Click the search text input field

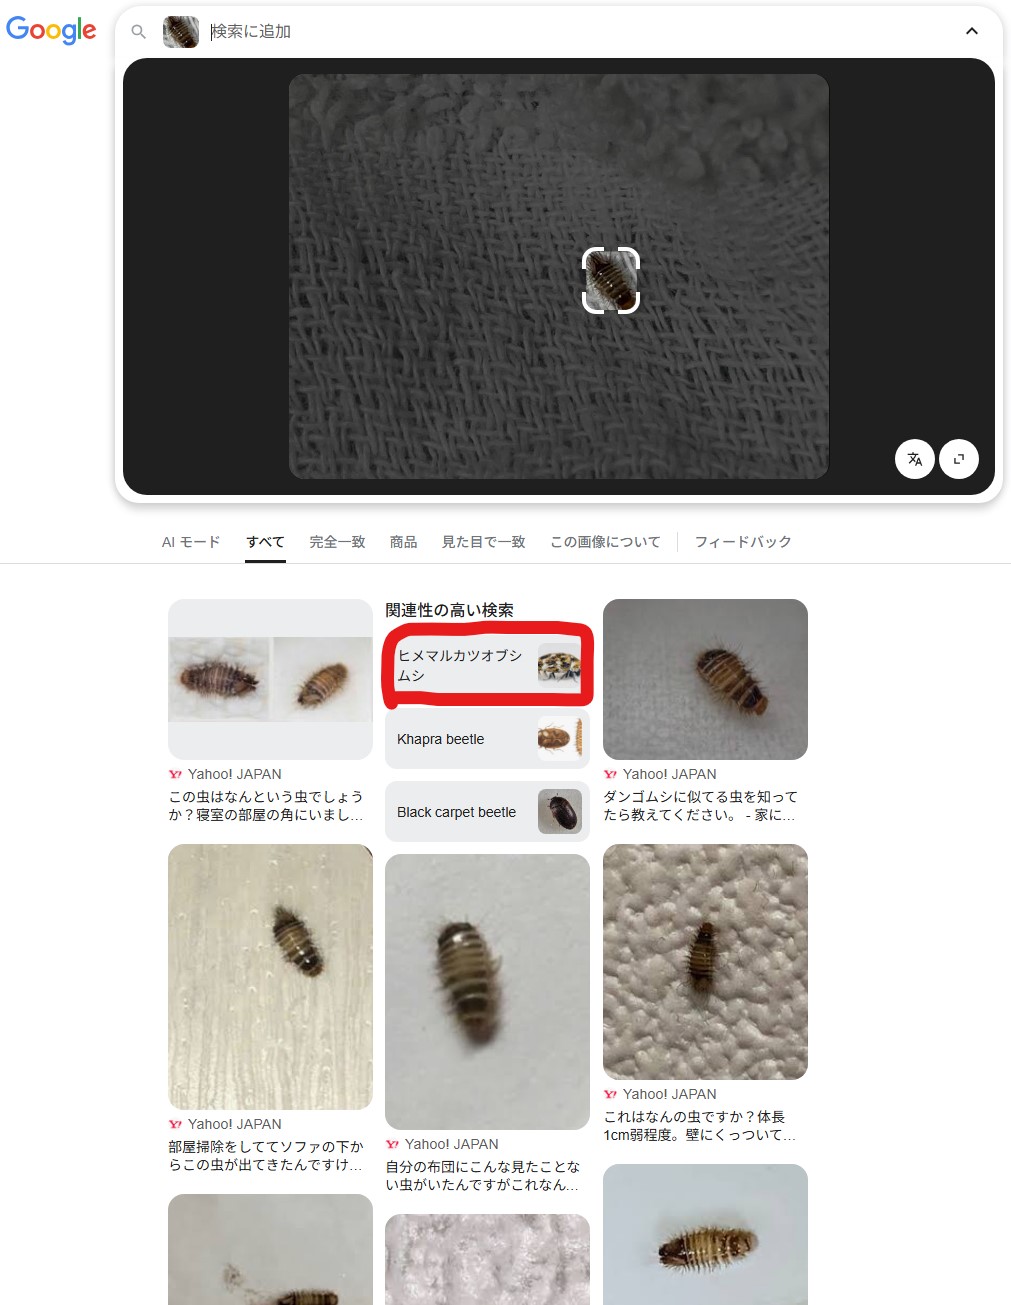pos(580,32)
